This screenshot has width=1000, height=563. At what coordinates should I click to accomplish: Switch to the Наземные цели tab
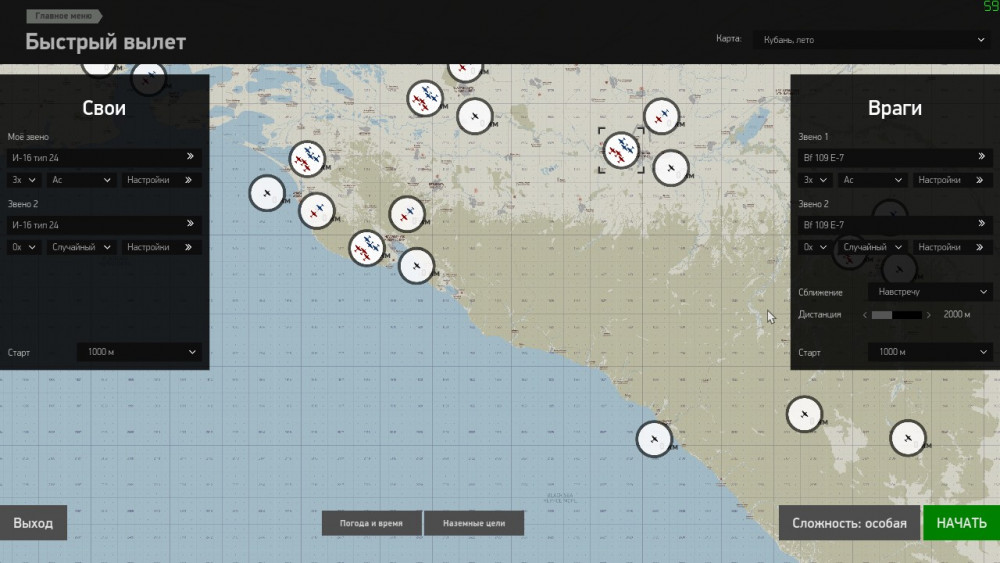pyautogui.click(x=474, y=523)
